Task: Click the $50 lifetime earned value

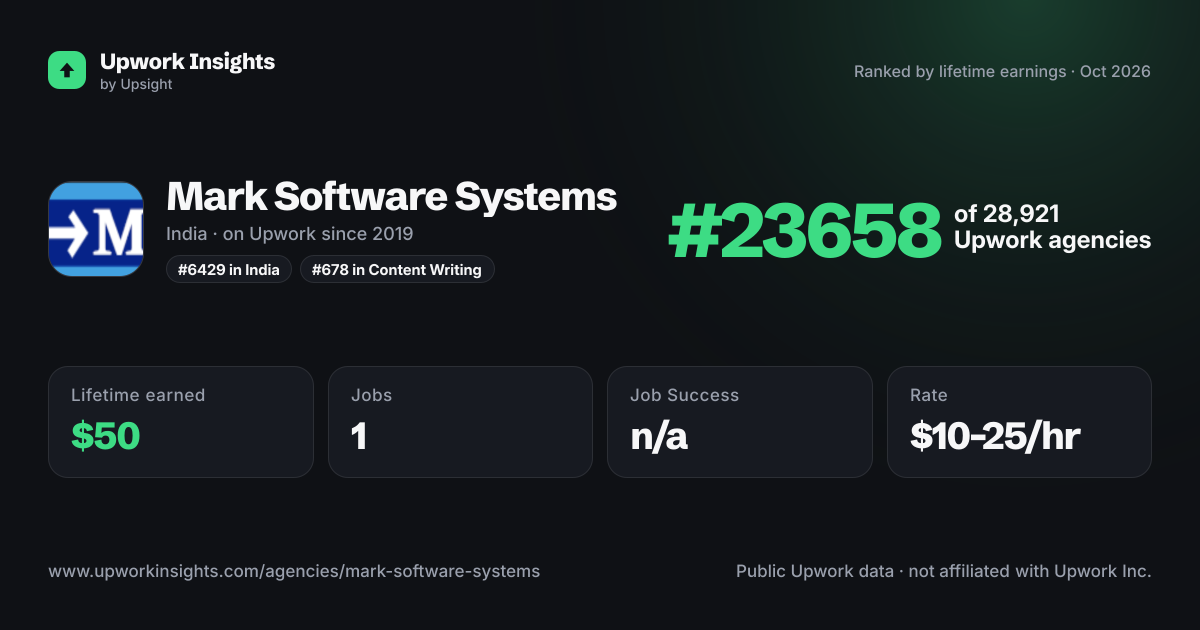Action: (105, 436)
